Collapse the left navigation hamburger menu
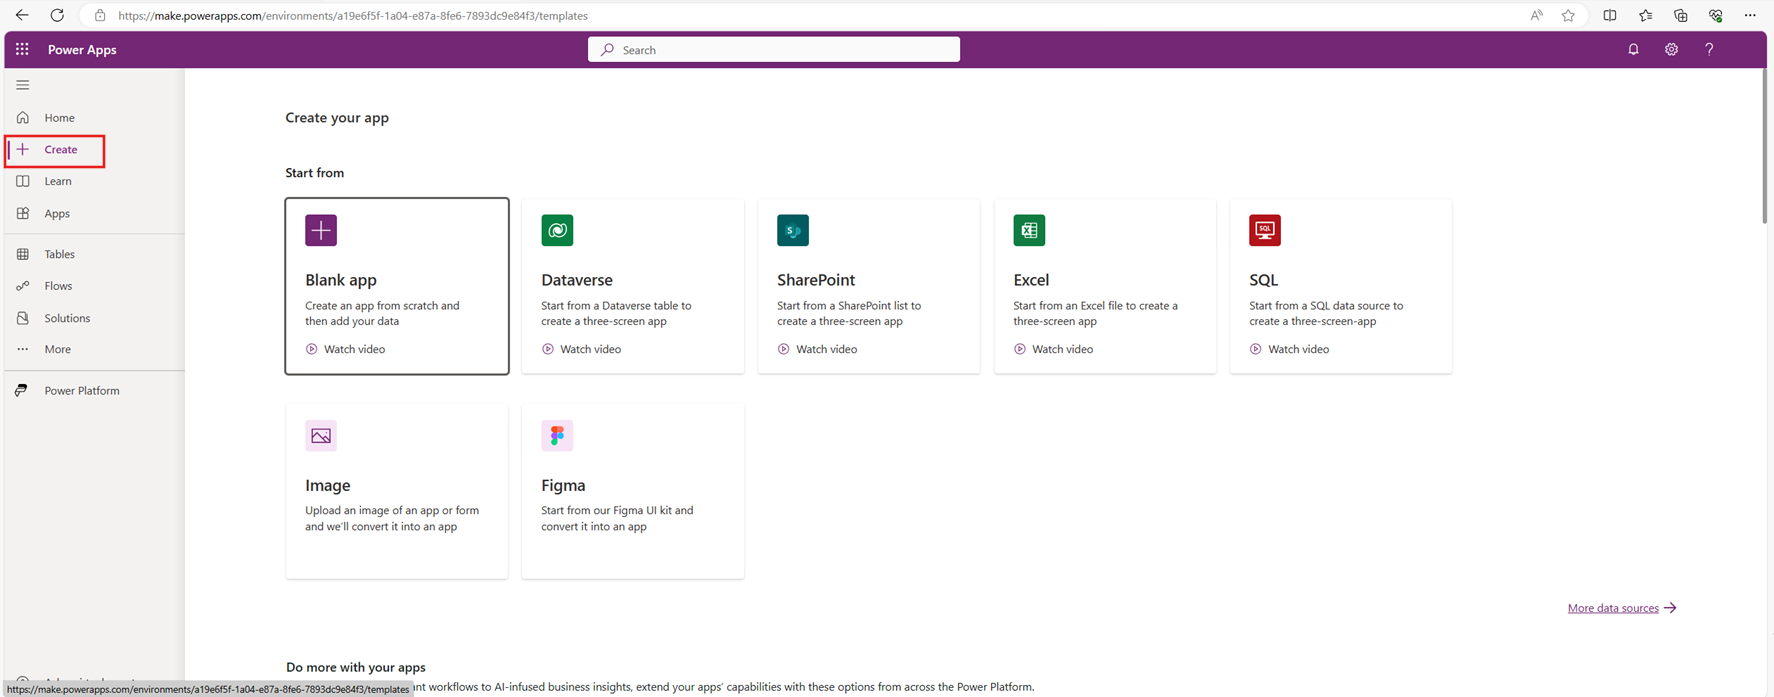Viewport: 1774px width, 697px height. [23, 85]
